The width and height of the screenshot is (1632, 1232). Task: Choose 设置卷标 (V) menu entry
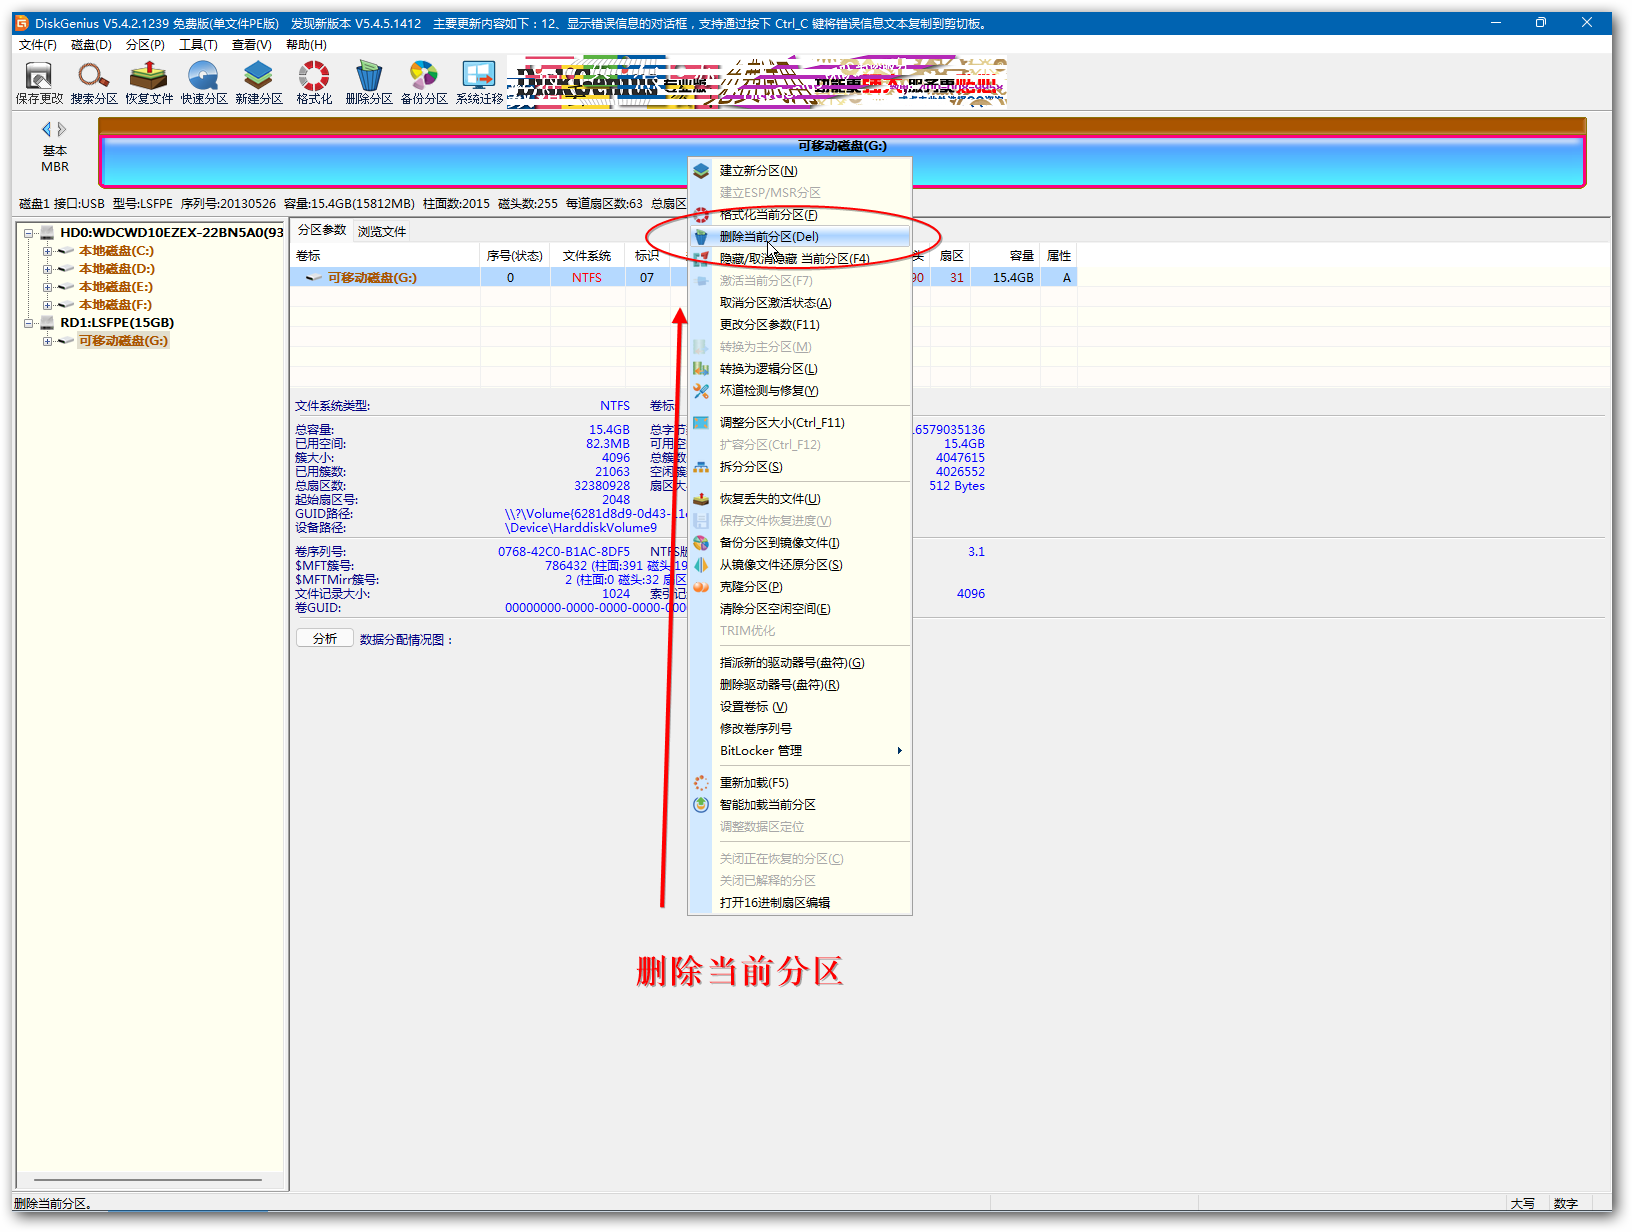tap(800, 707)
